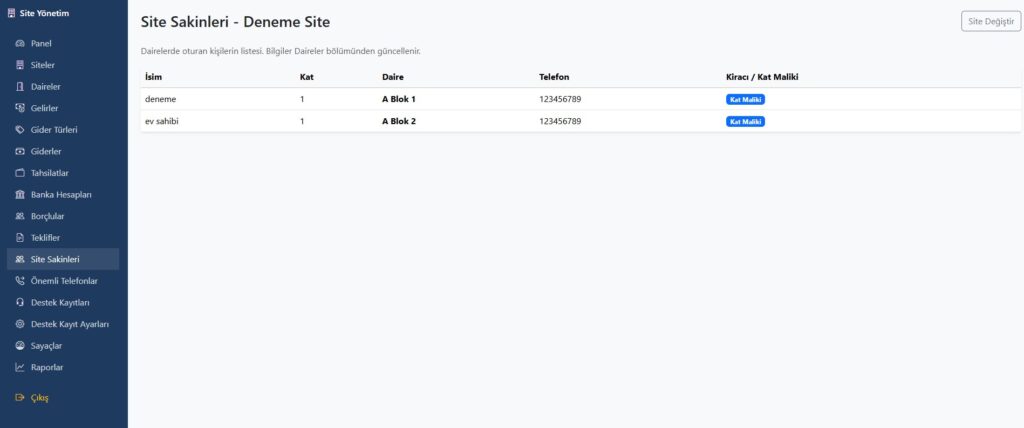Open Destek Kayıtları via headset icon
The height and width of the screenshot is (428, 1024).
20,302
